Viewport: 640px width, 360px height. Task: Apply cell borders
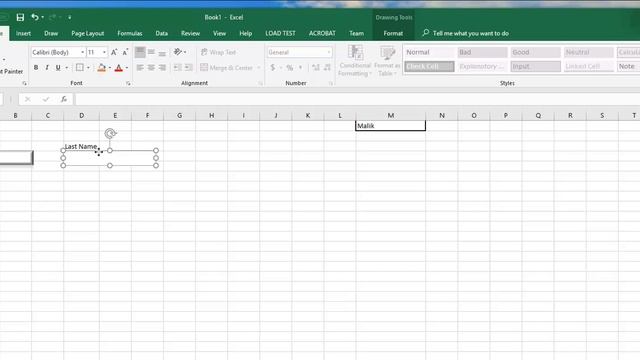coord(80,67)
